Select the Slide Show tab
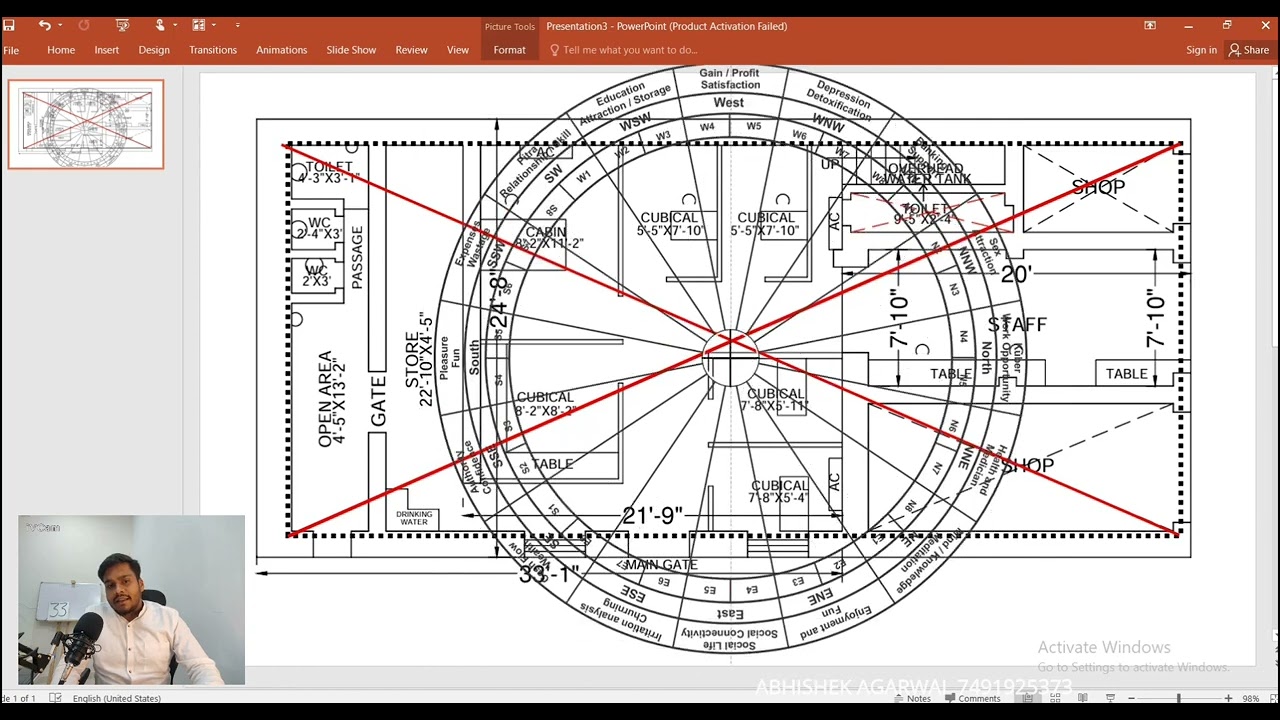 click(351, 50)
